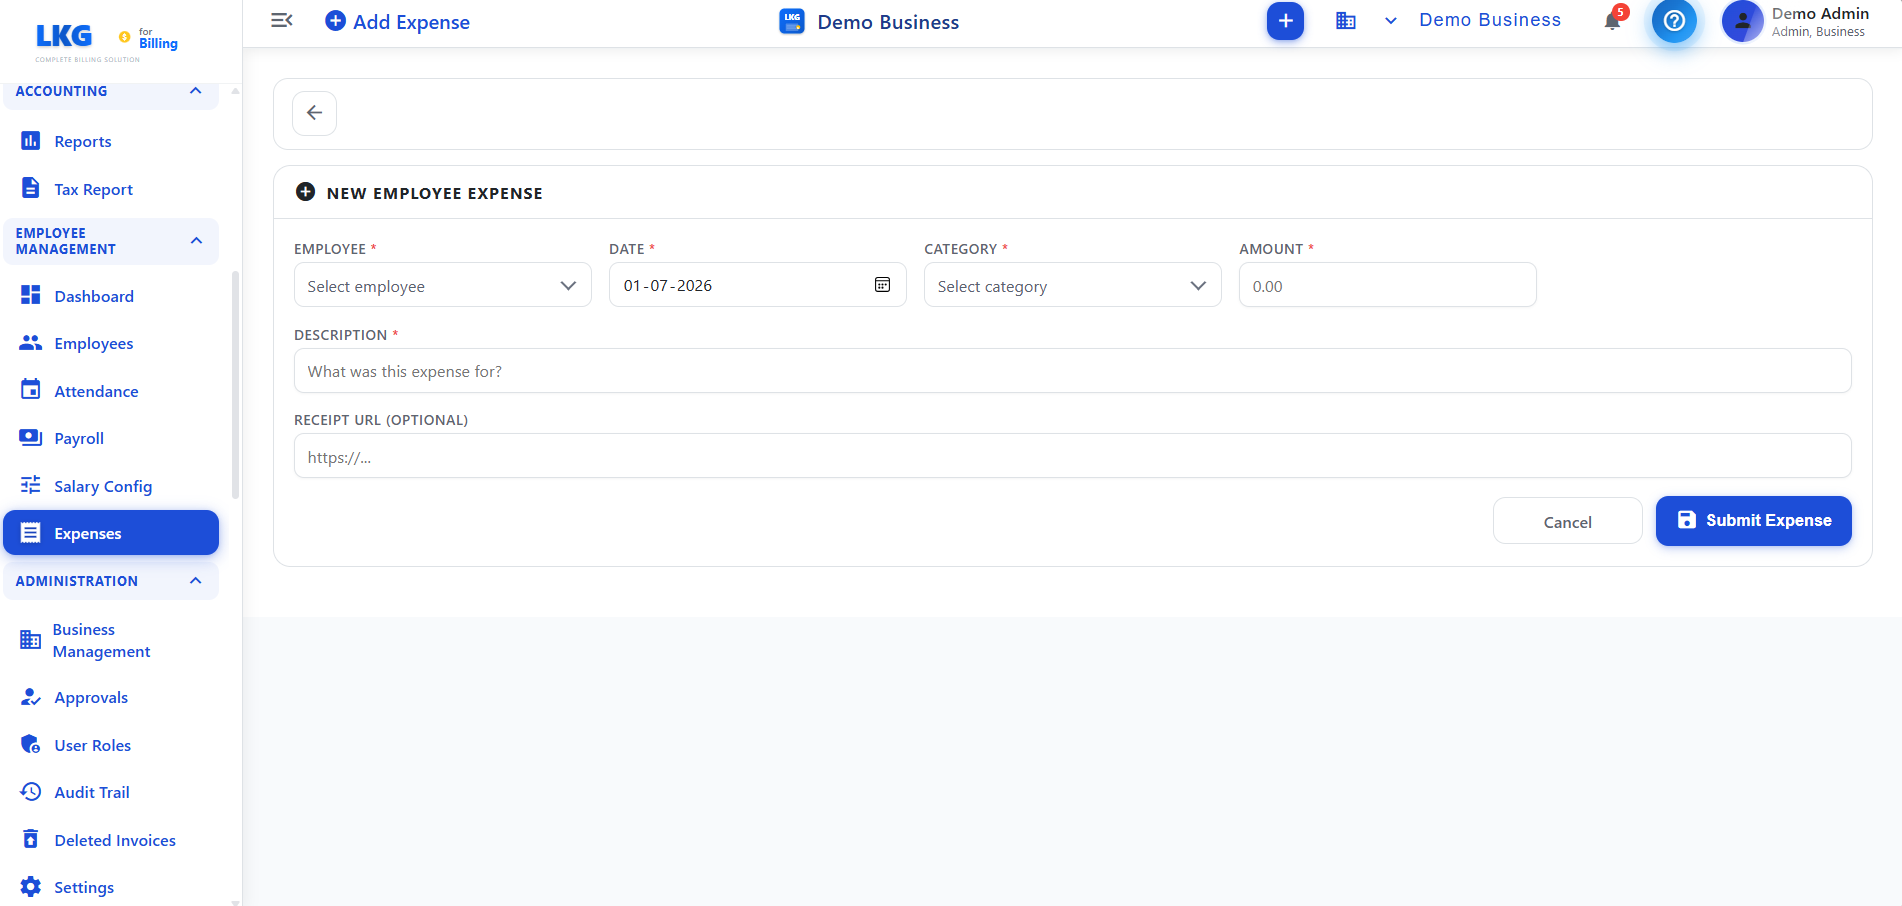Click the Approvals person-check icon

point(31,697)
